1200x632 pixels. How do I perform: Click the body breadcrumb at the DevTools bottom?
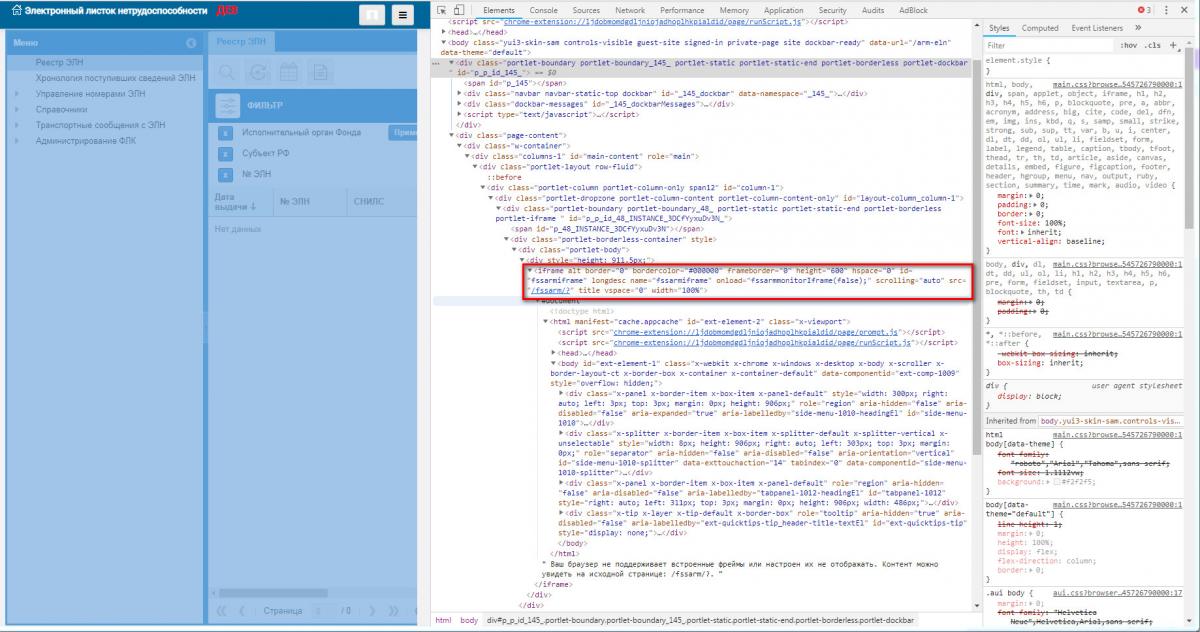469,621
